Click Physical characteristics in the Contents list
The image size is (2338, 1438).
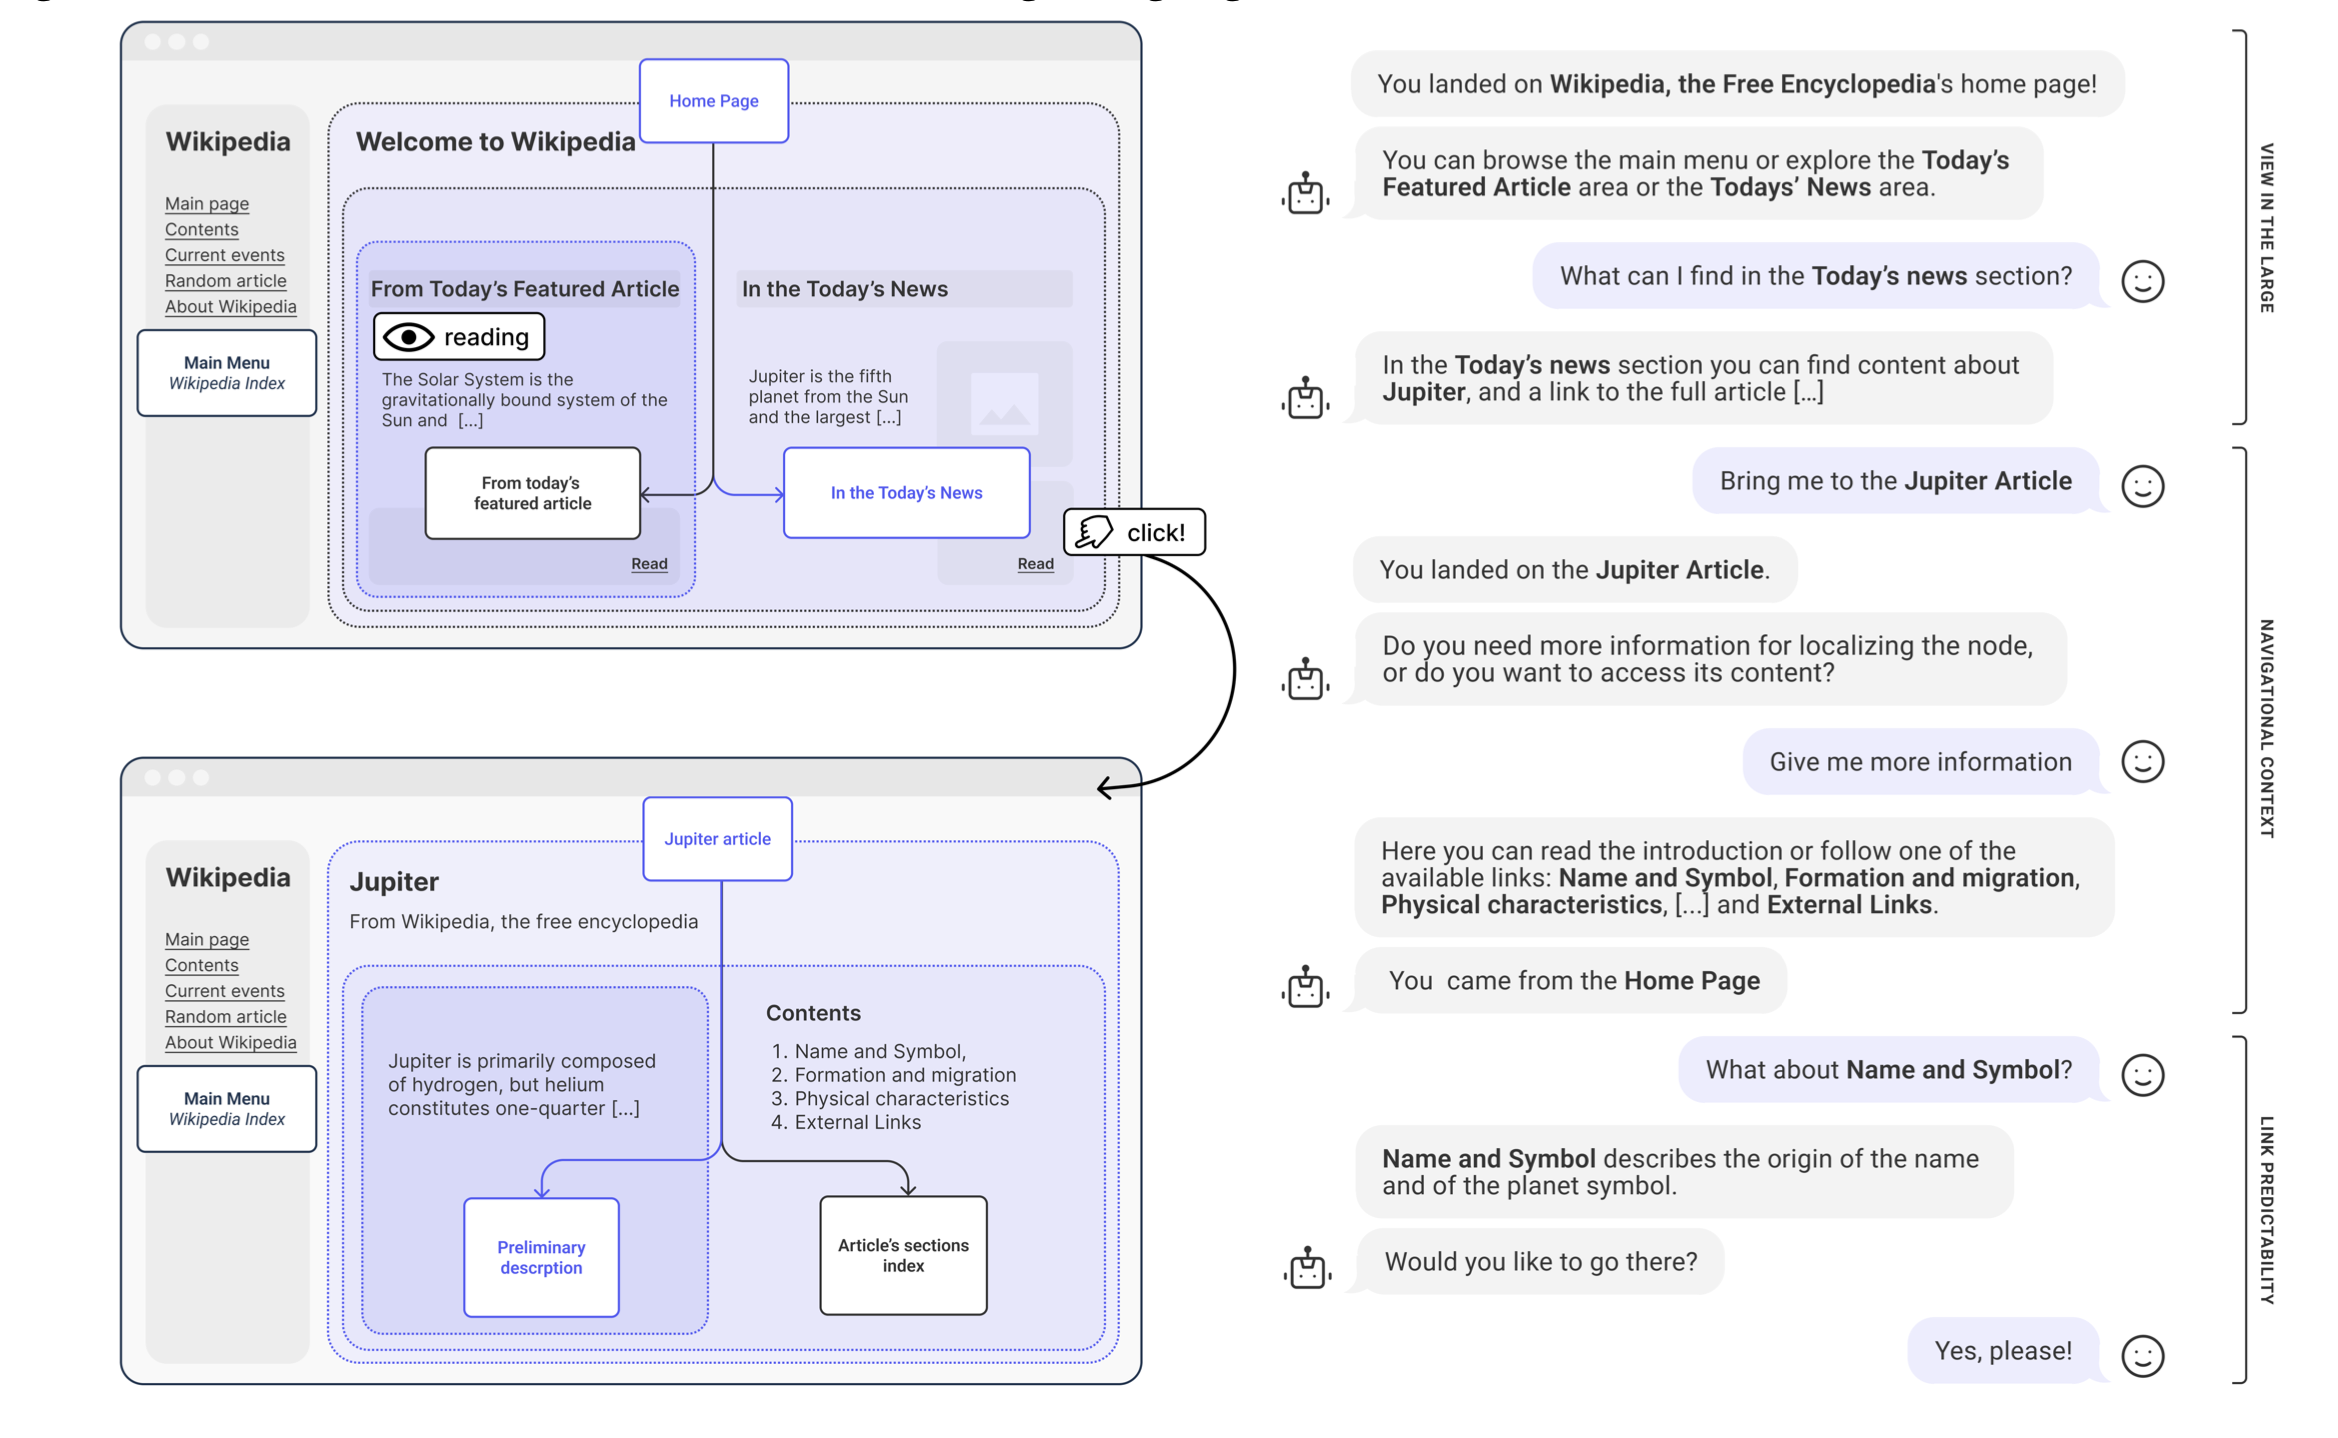901,1099
